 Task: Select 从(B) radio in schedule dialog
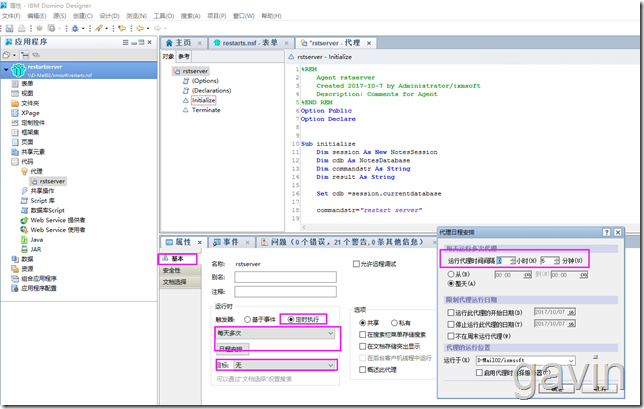(x=451, y=274)
